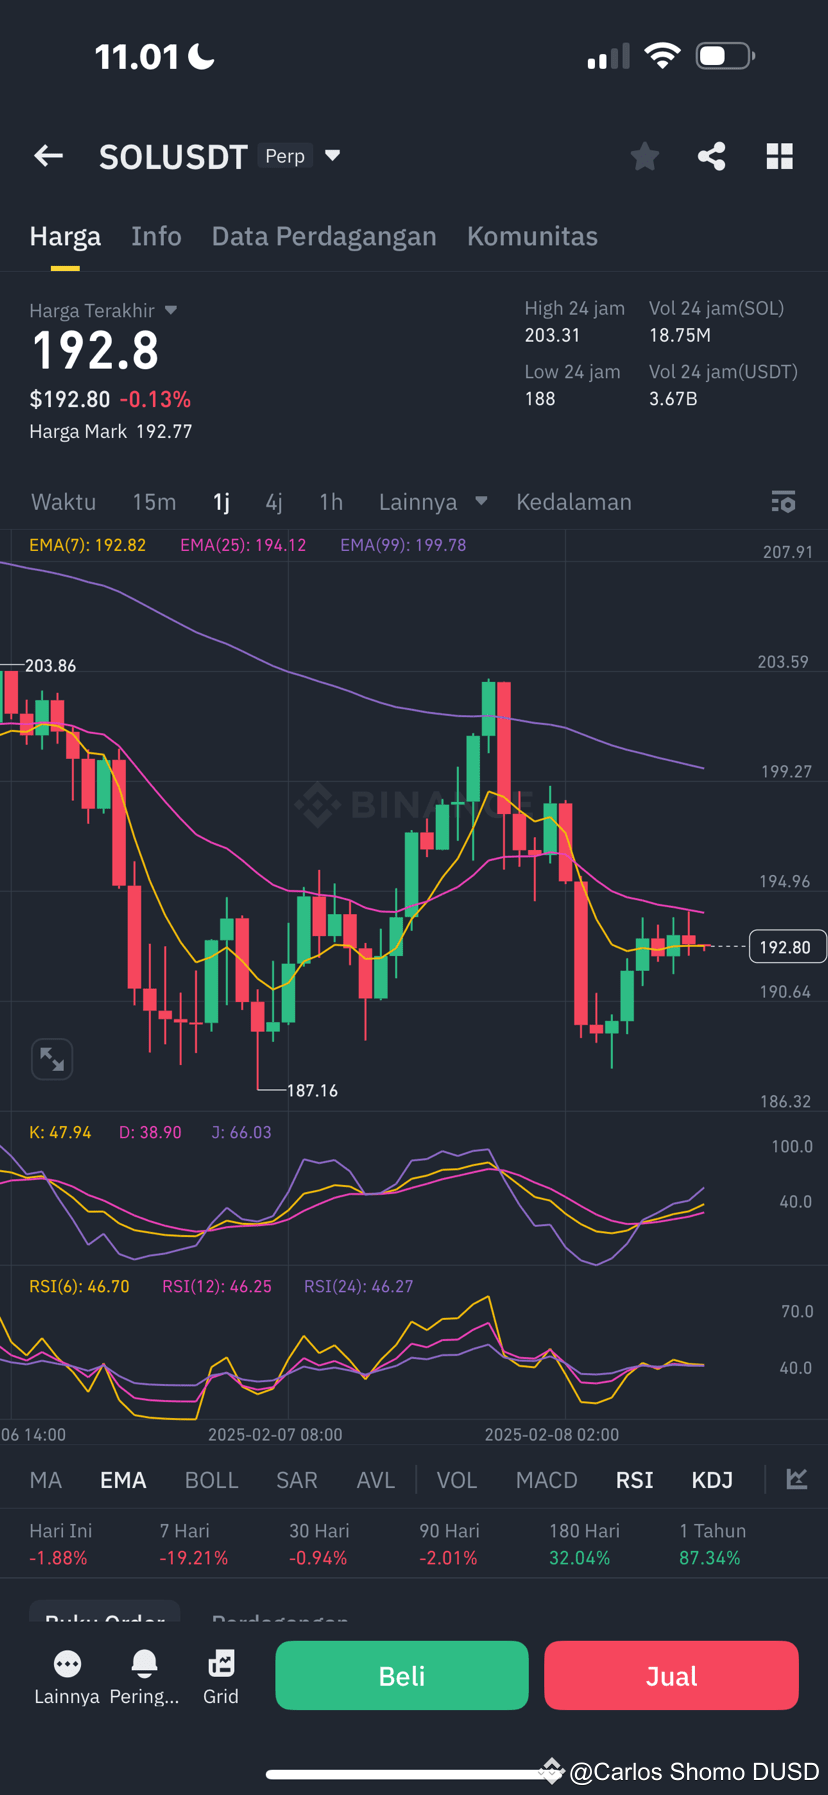The image size is (828, 1795).
Task: Tap the battery status icon
Action: (725, 55)
